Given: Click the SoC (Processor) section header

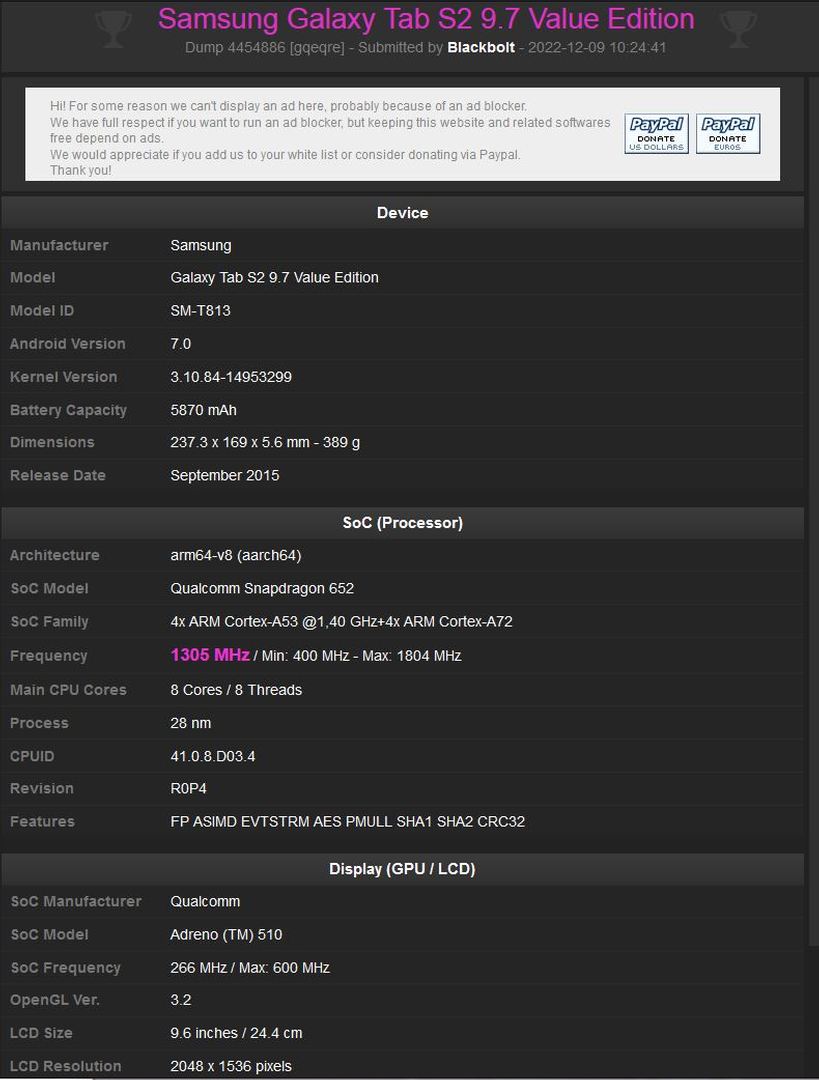Looking at the screenshot, I should [x=402, y=523].
